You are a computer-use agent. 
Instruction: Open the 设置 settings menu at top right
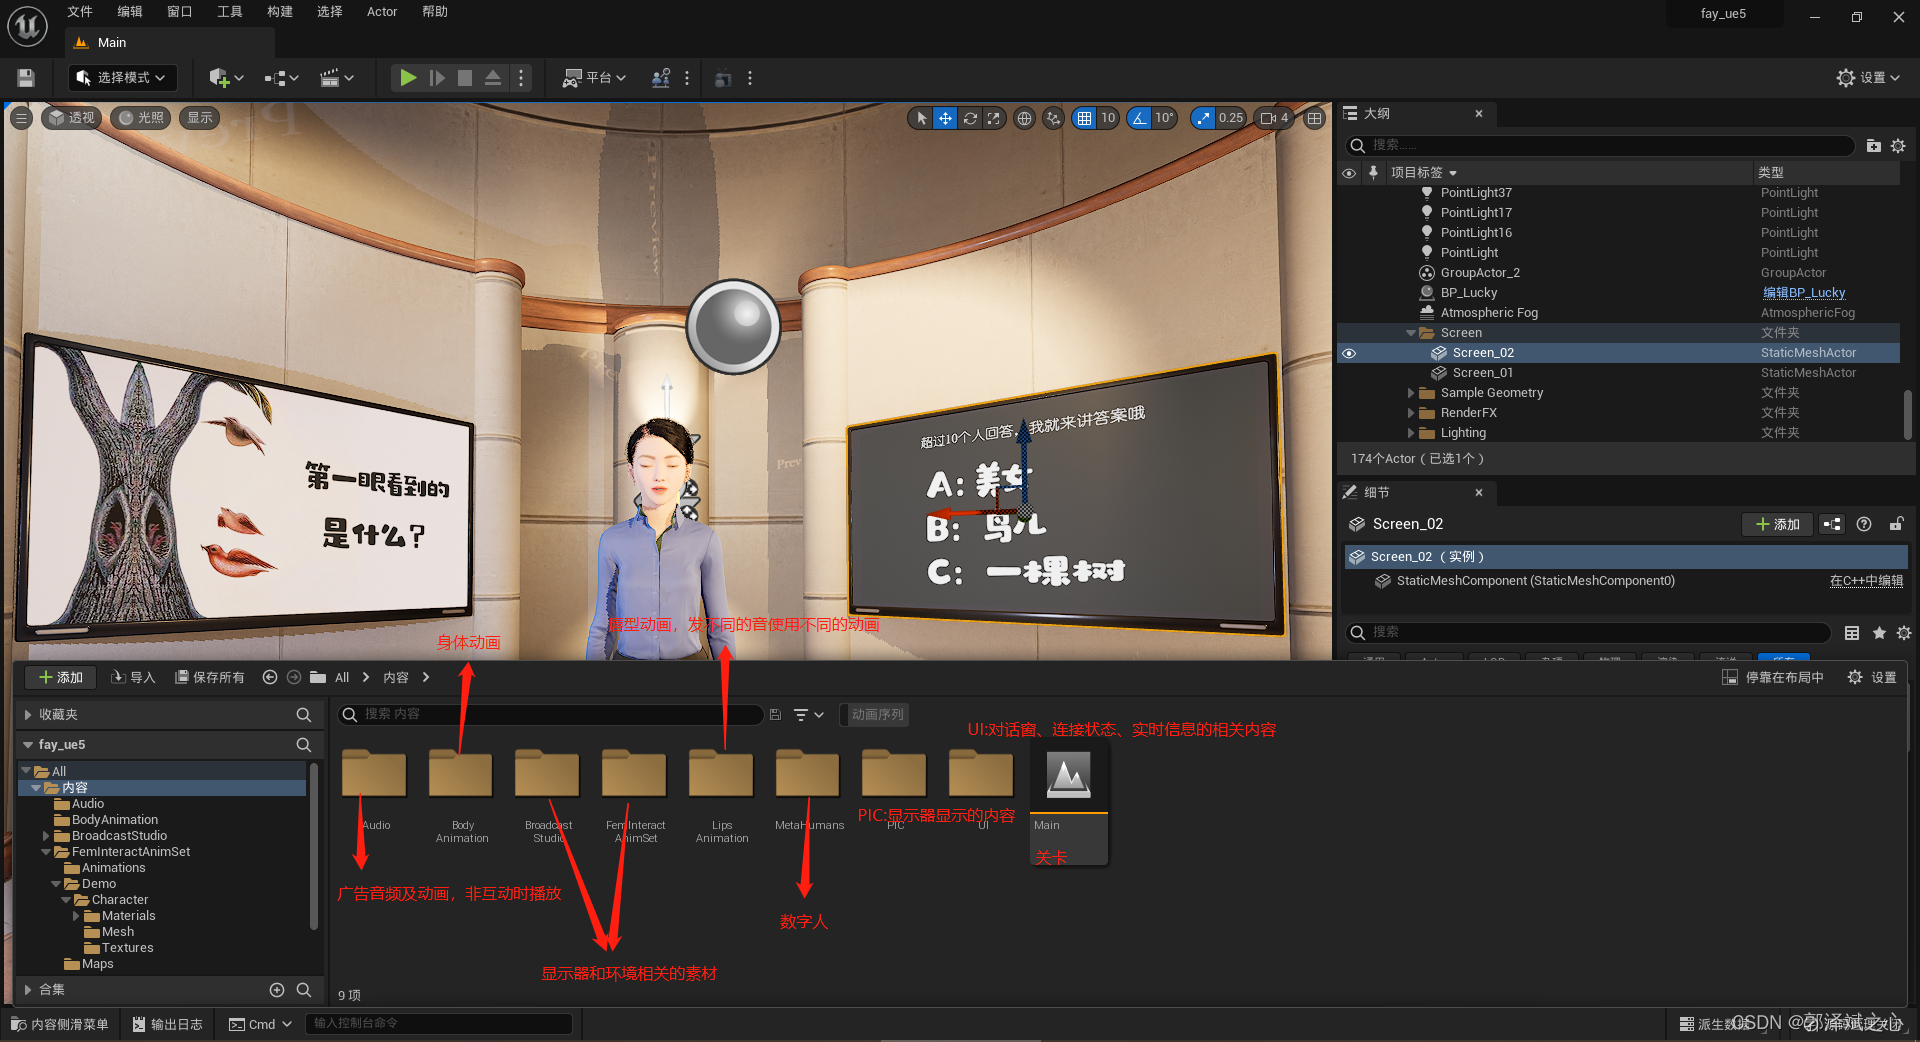[x=1868, y=78]
